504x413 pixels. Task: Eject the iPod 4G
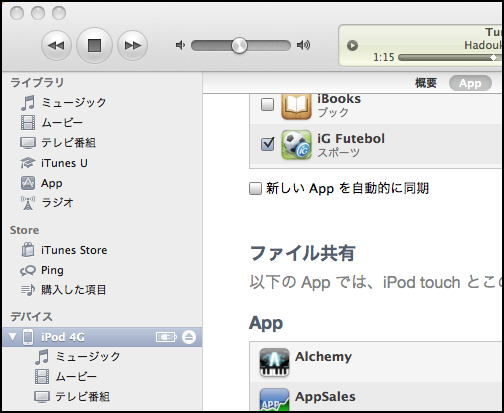click(x=189, y=337)
